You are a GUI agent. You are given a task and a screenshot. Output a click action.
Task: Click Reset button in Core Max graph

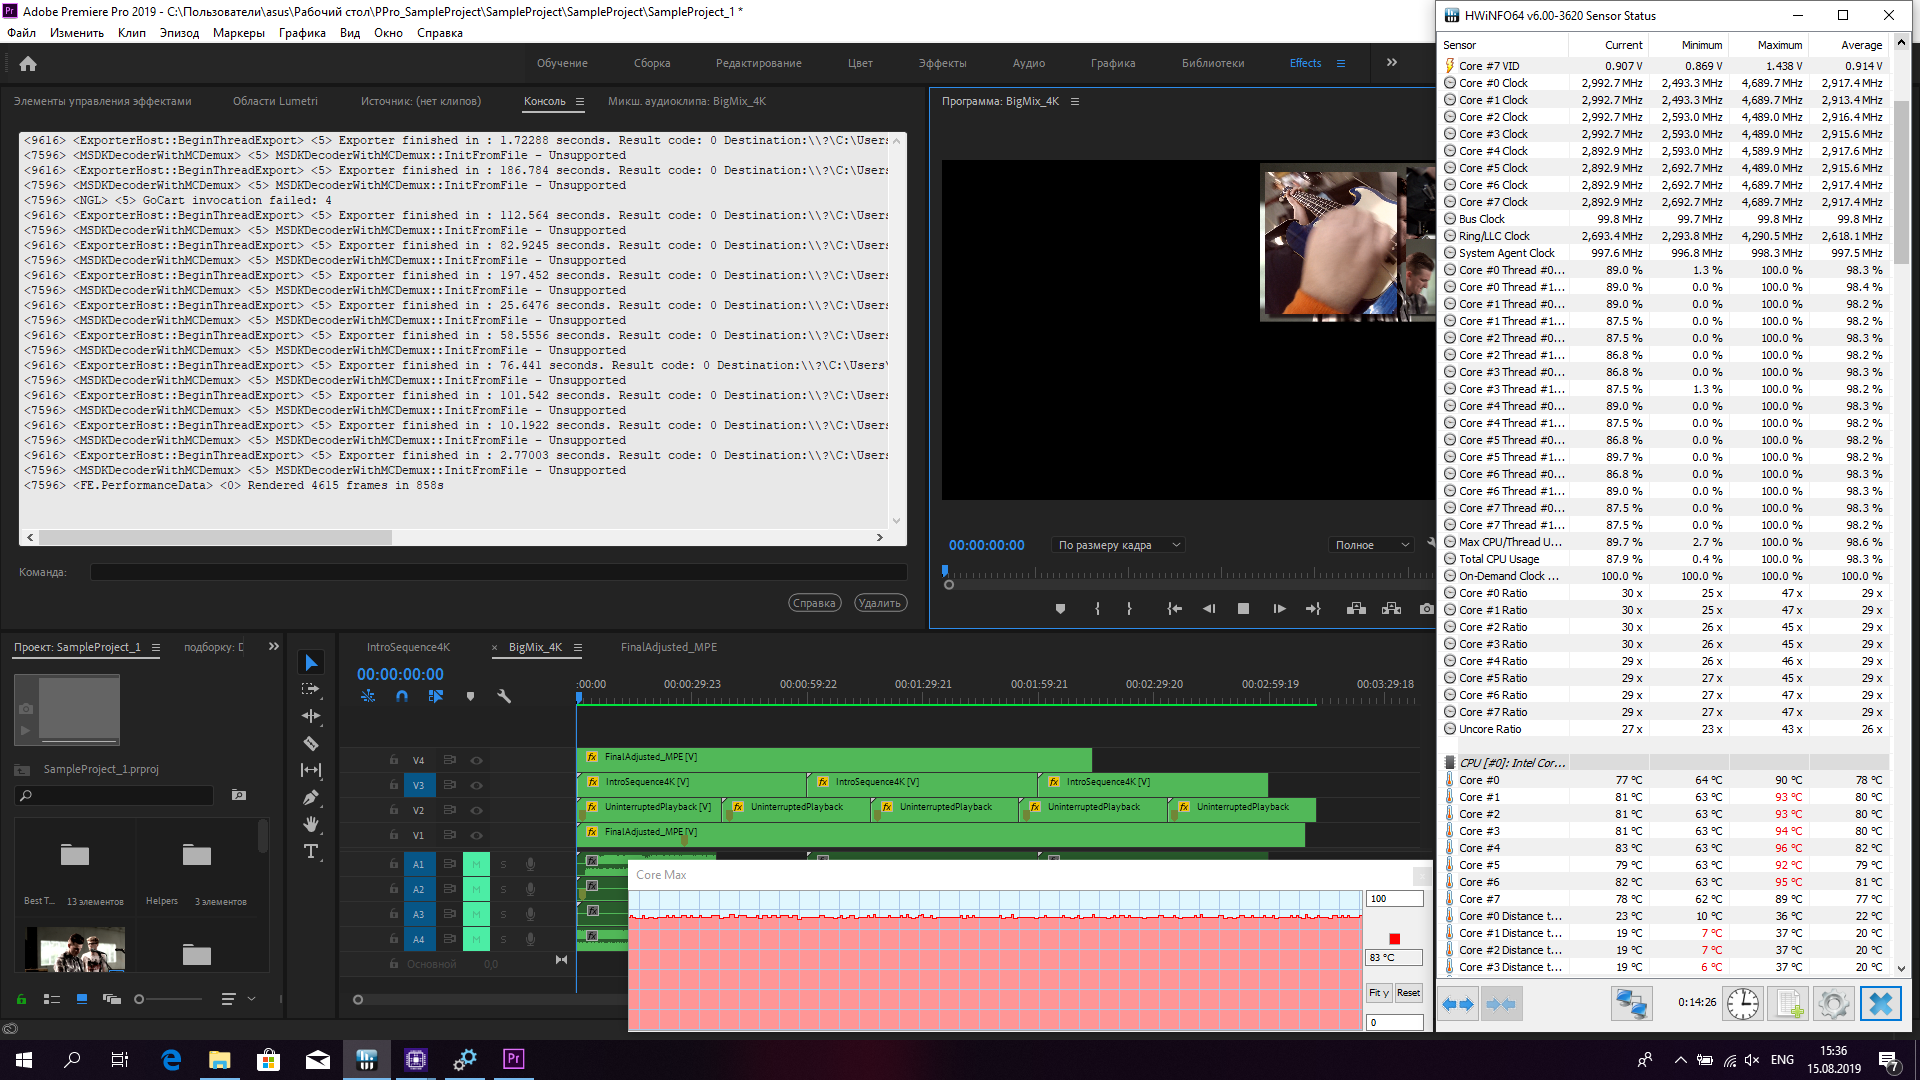tap(1408, 993)
